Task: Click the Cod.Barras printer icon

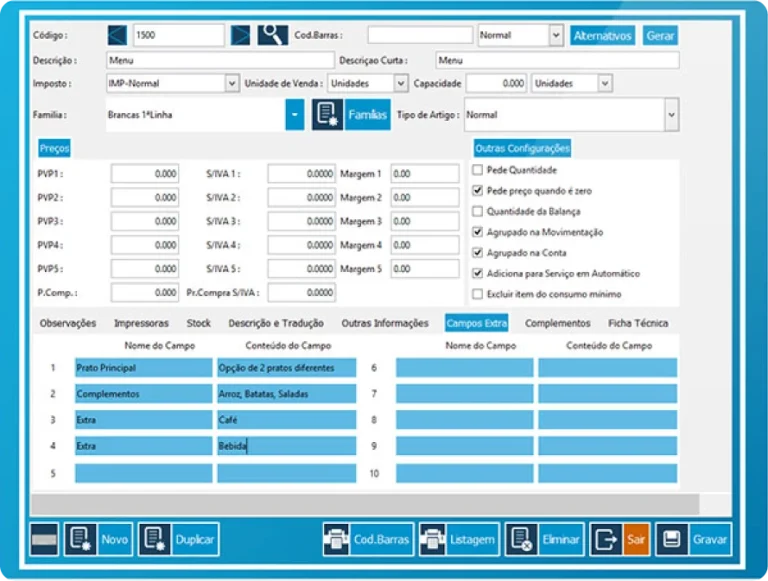Action: click(x=337, y=539)
